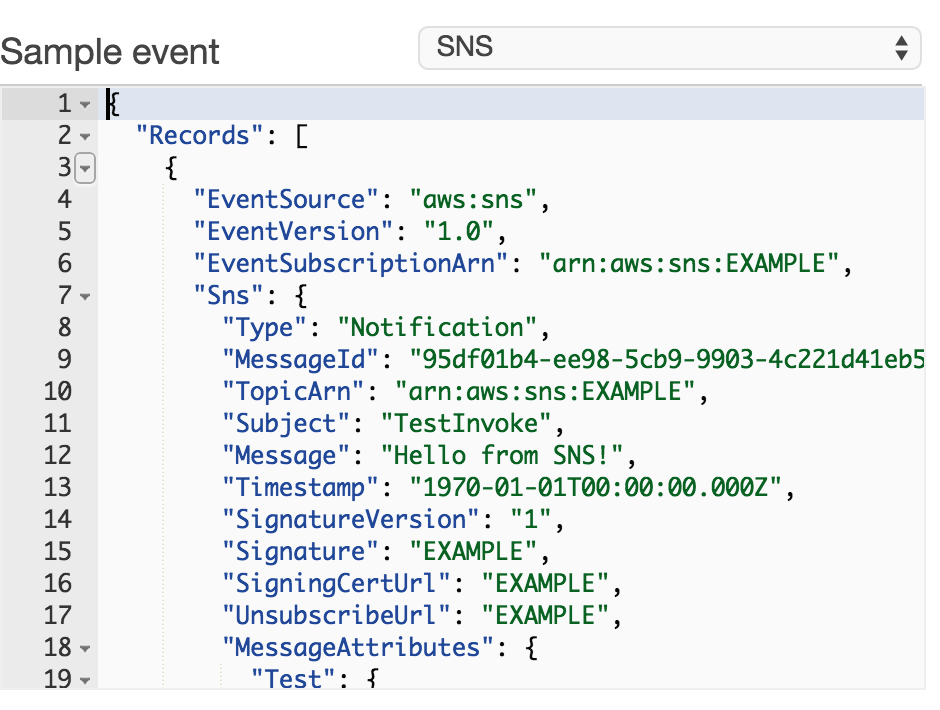The width and height of the screenshot is (940, 710).
Task: Collapse the record object on line 3
Action: tap(83, 169)
